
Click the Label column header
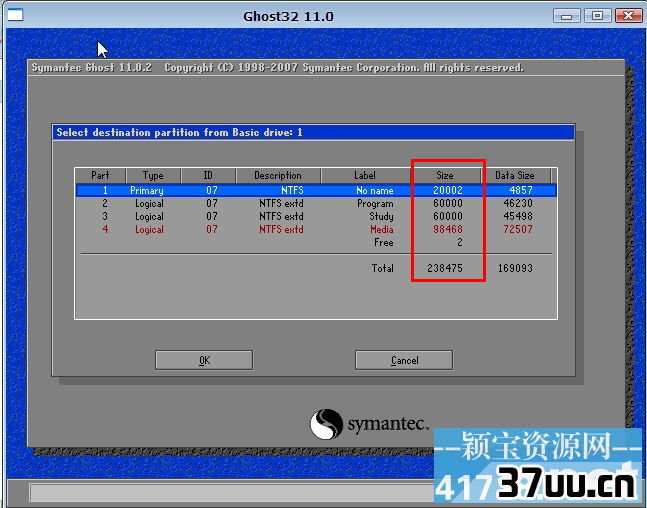click(365, 175)
